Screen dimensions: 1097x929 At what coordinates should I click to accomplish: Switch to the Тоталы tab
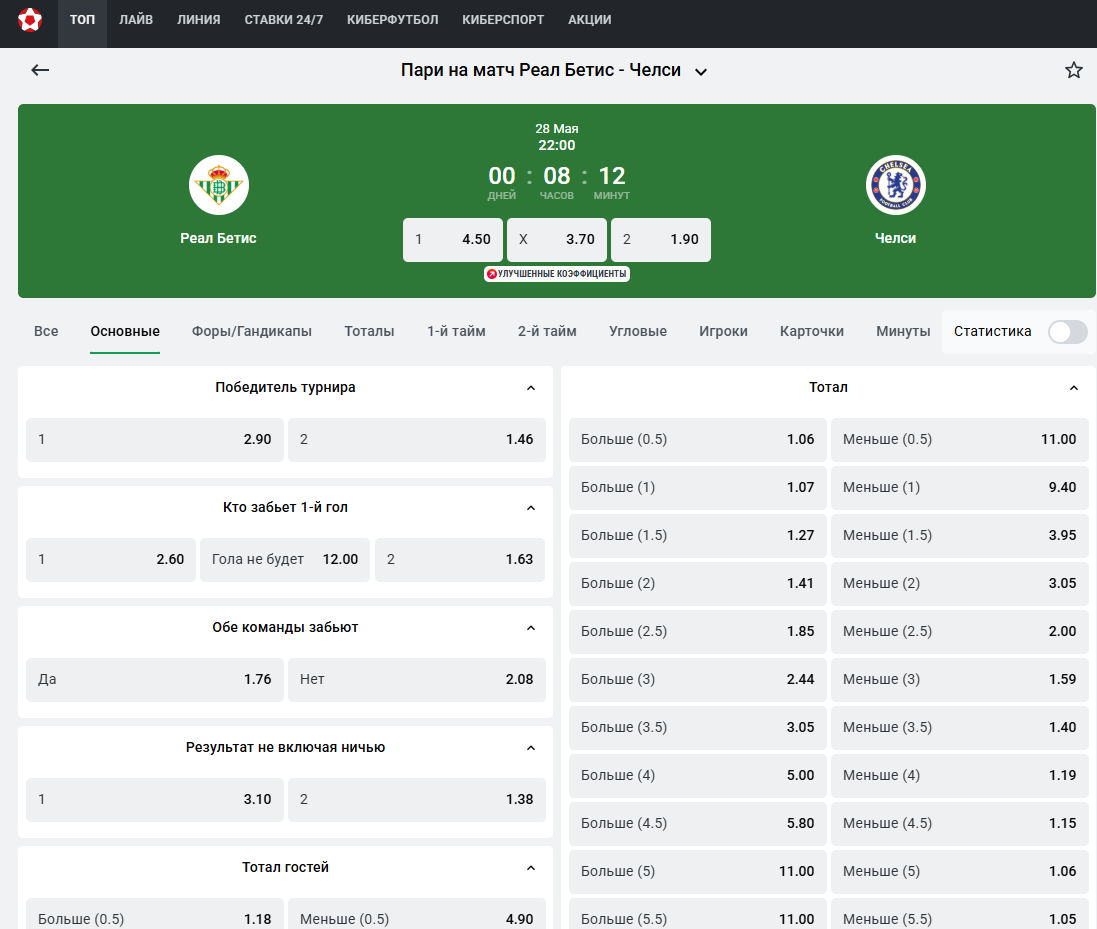tap(369, 332)
